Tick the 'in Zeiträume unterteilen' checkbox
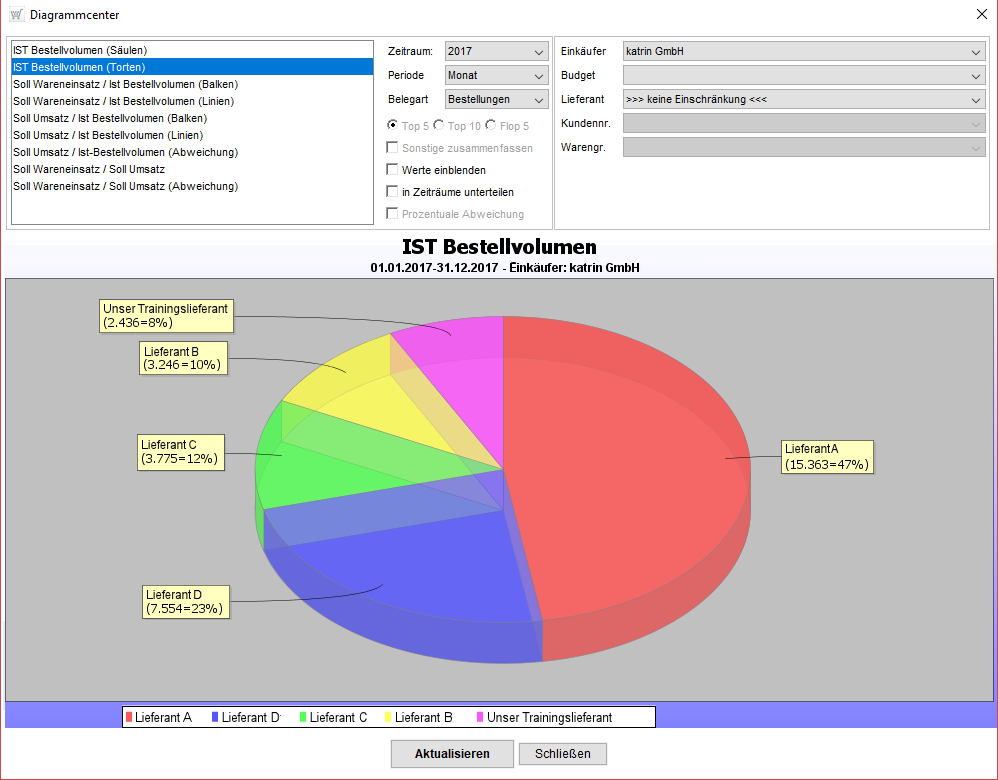Image resolution: width=998 pixels, height=780 pixels. (x=393, y=192)
